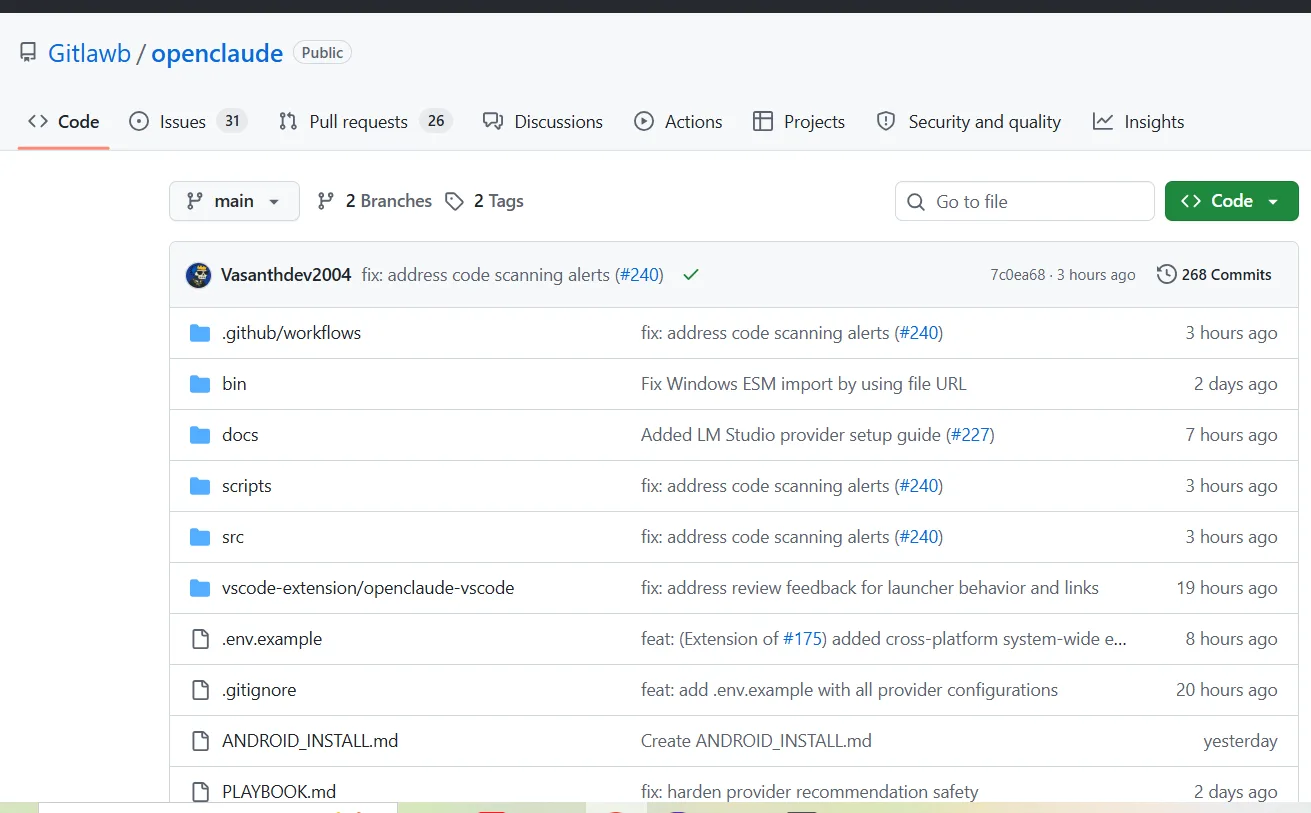Select the Actions tab
1311x813 pixels.
(x=678, y=122)
